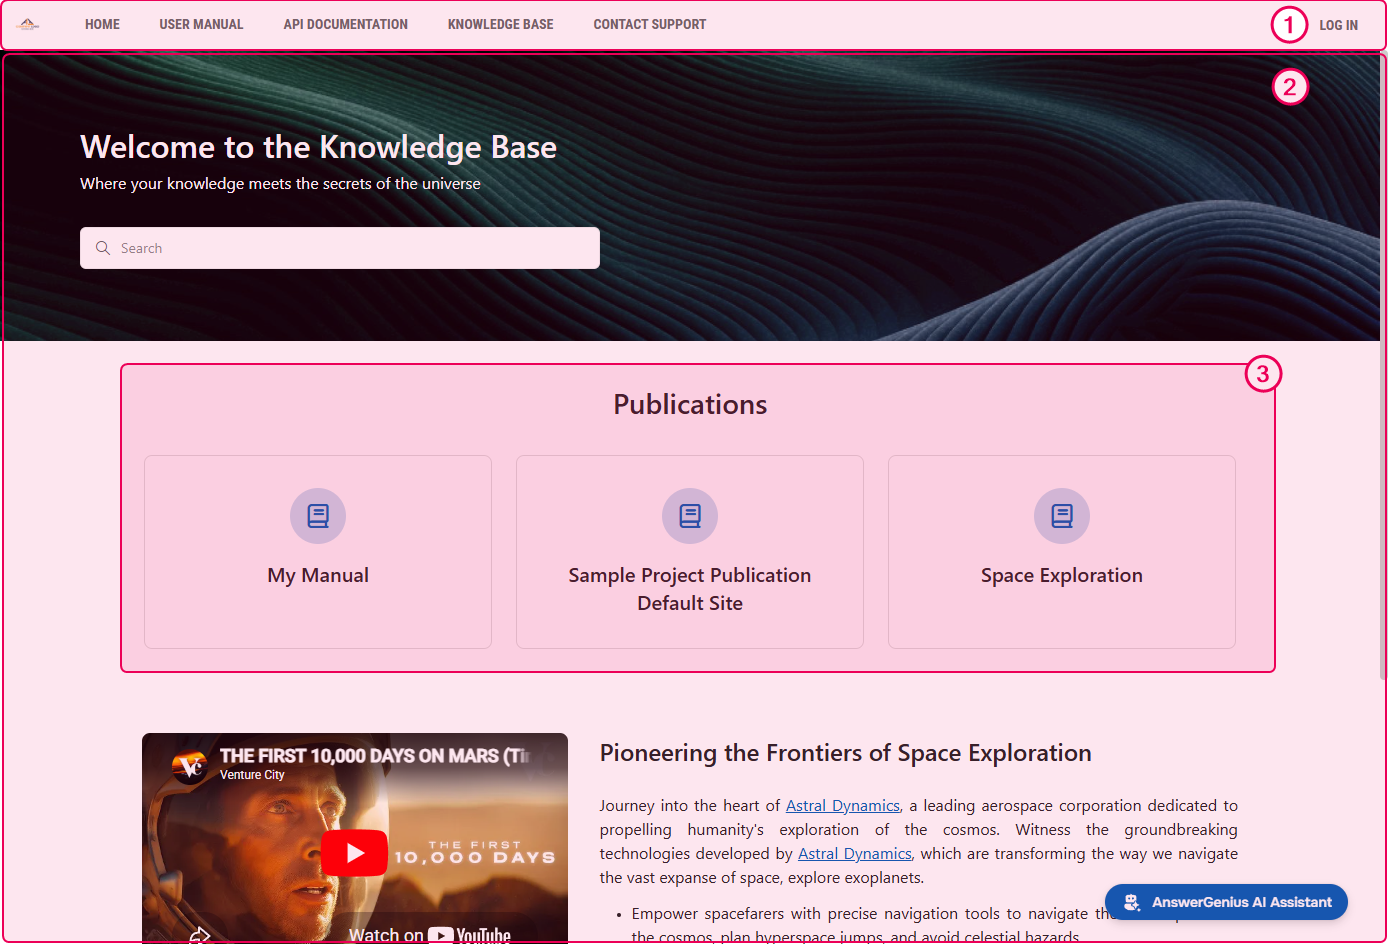Click the page vertical scrollbar

pyautogui.click(x=1383, y=365)
